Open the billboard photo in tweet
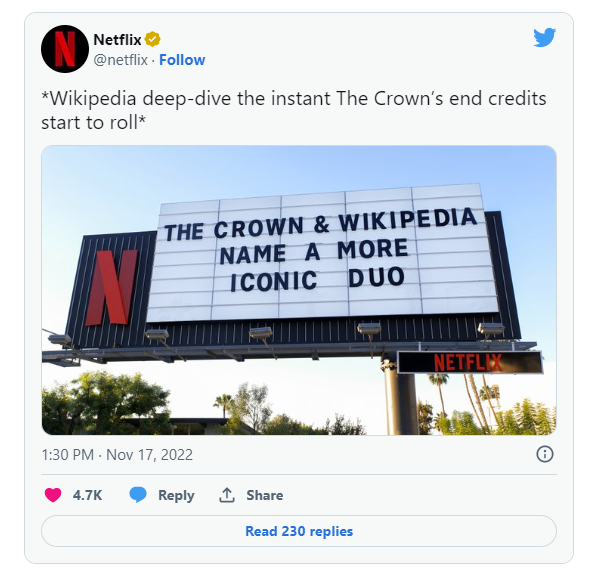594x575 pixels. pyautogui.click(x=299, y=290)
